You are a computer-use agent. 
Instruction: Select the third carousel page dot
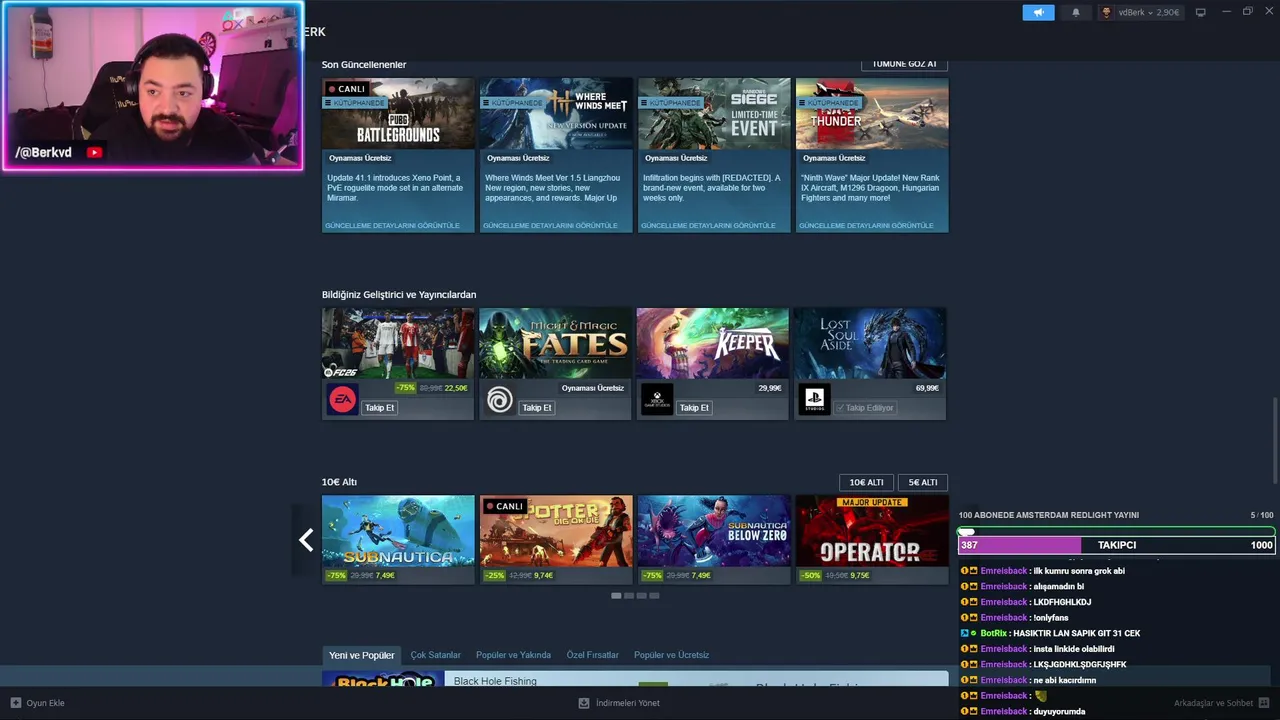pyautogui.click(x=642, y=596)
